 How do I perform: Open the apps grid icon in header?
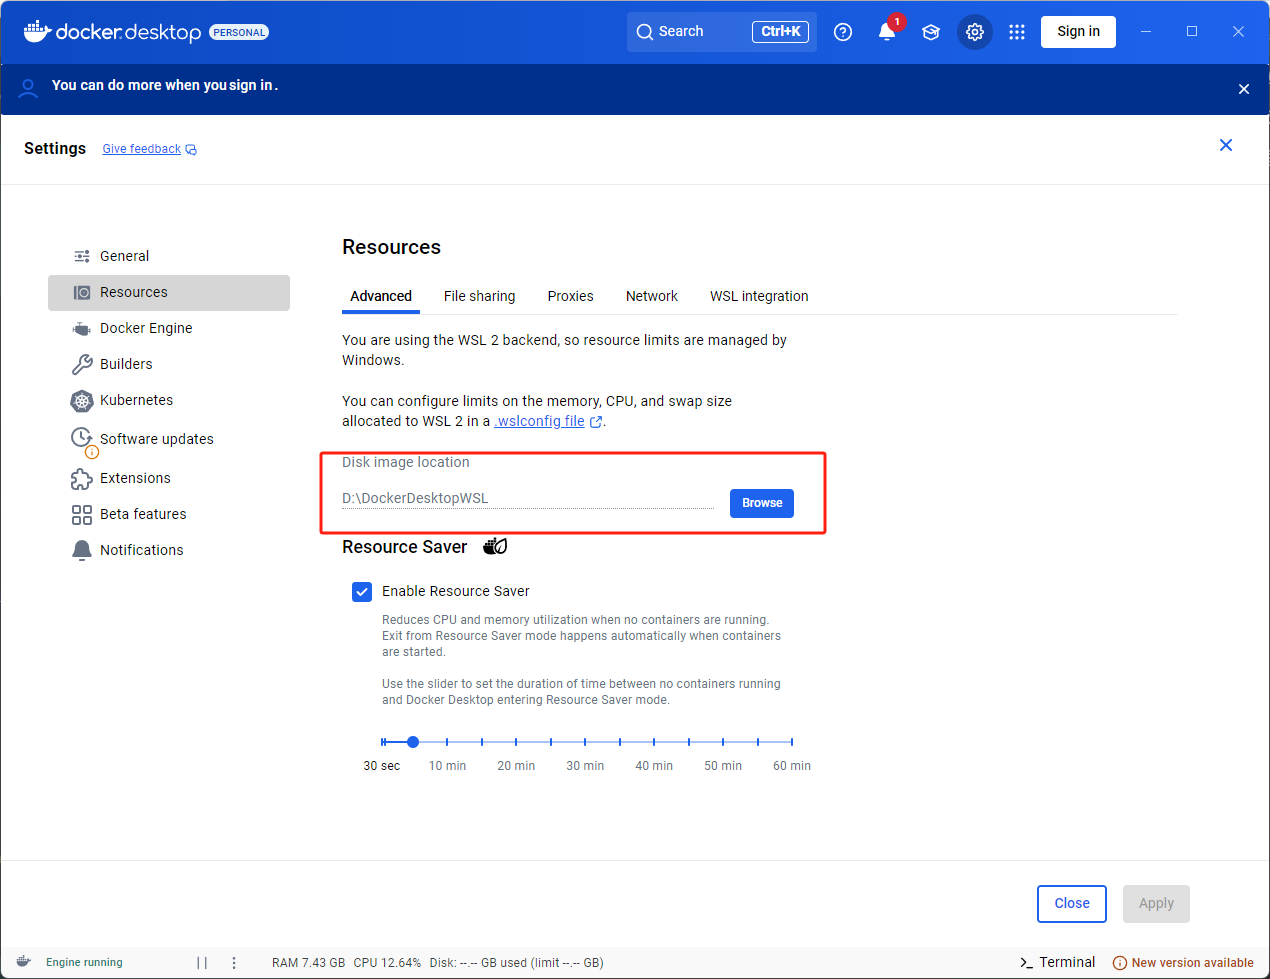point(1017,32)
